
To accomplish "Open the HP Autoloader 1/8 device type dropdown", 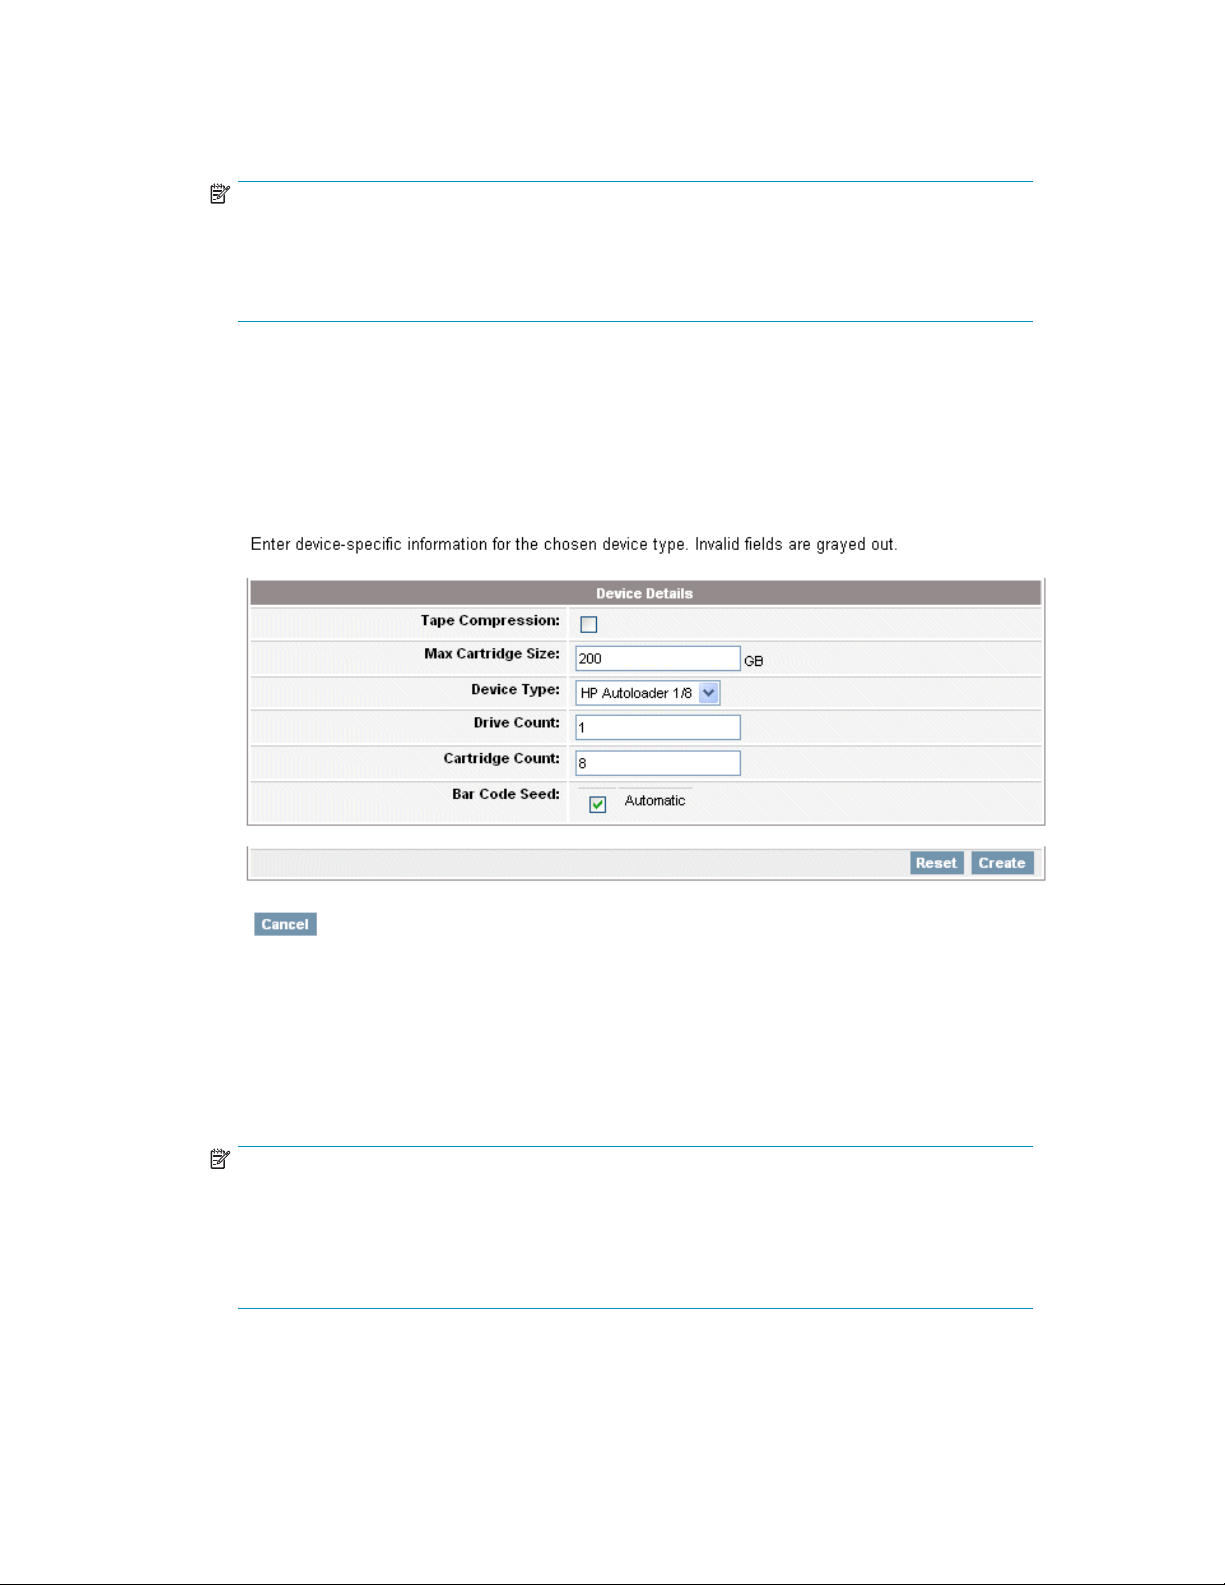I will [x=648, y=693].
